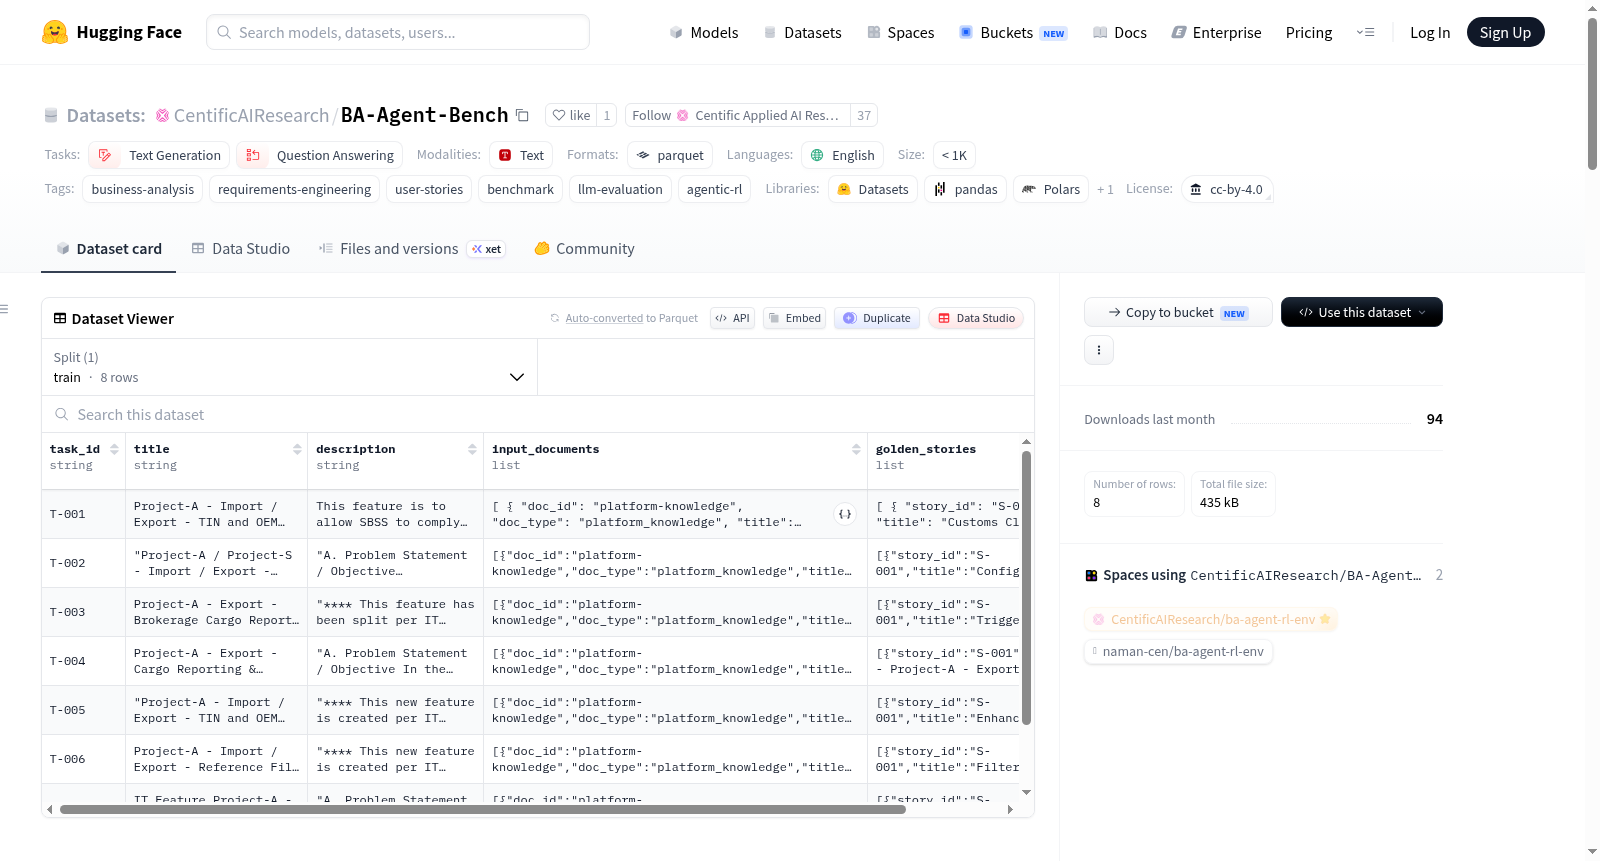Click the Question Answering task tag
The height and width of the screenshot is (861, 1600).
coord(320,155)
